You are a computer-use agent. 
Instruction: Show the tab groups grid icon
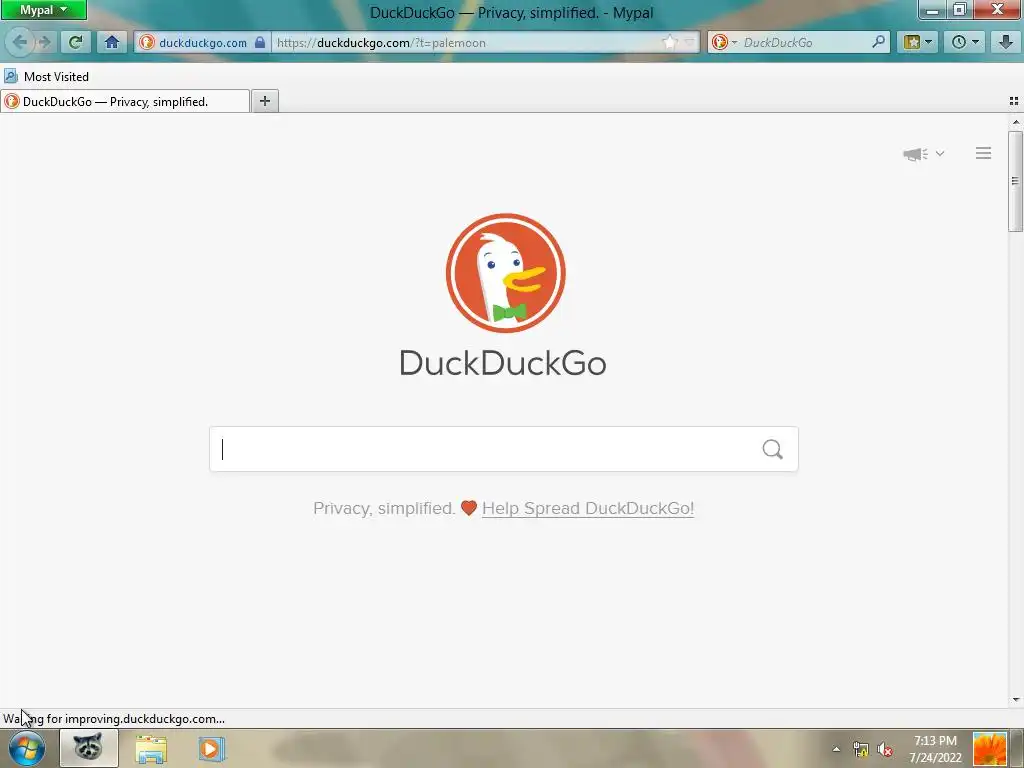tap(1014, 101)
